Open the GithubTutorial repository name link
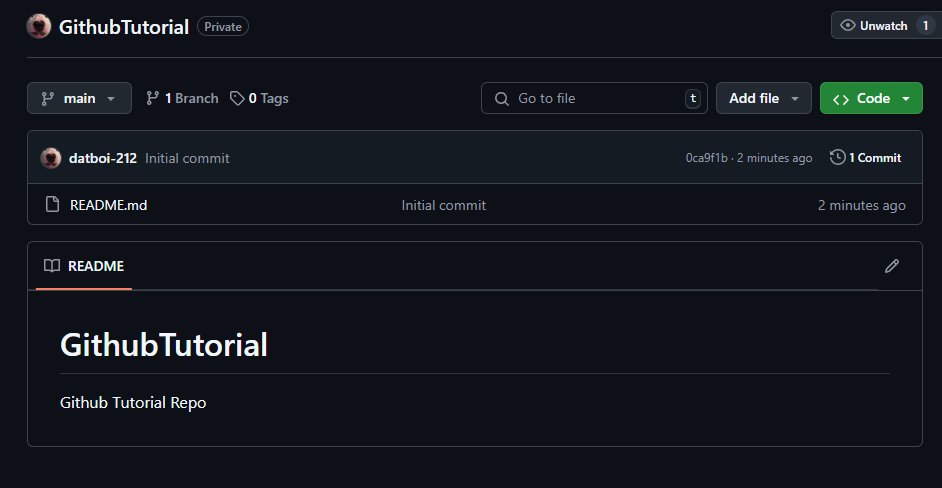Screen dimensions: 942x488 point(124,27)
